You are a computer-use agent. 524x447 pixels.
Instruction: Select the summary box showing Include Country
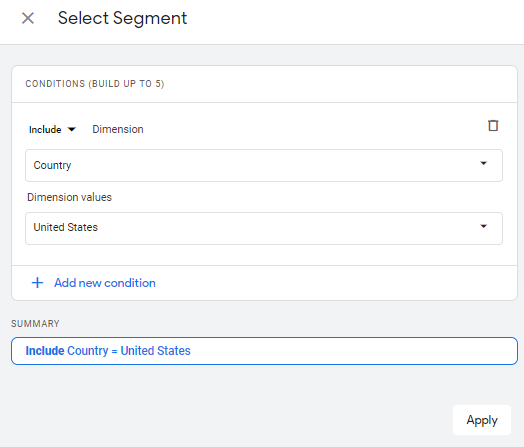click(x=264, y=351)
